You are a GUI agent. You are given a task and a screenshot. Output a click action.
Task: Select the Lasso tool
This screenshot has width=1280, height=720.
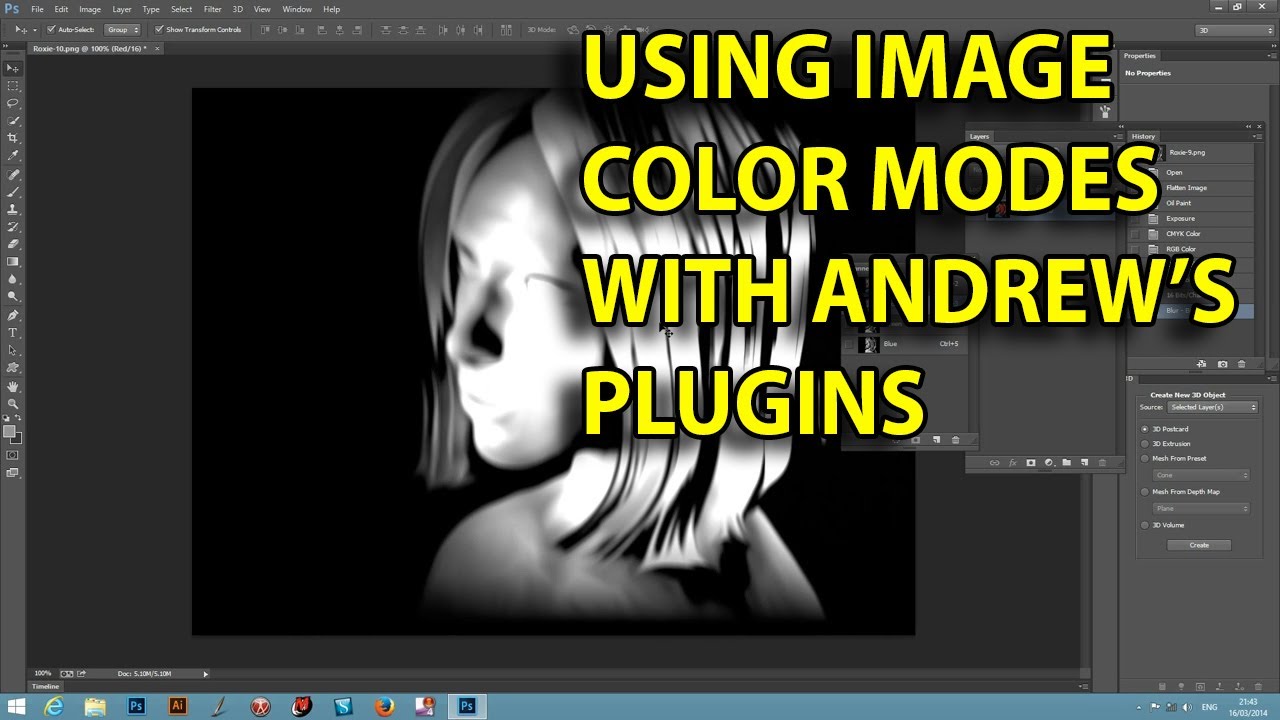point(13,103)
